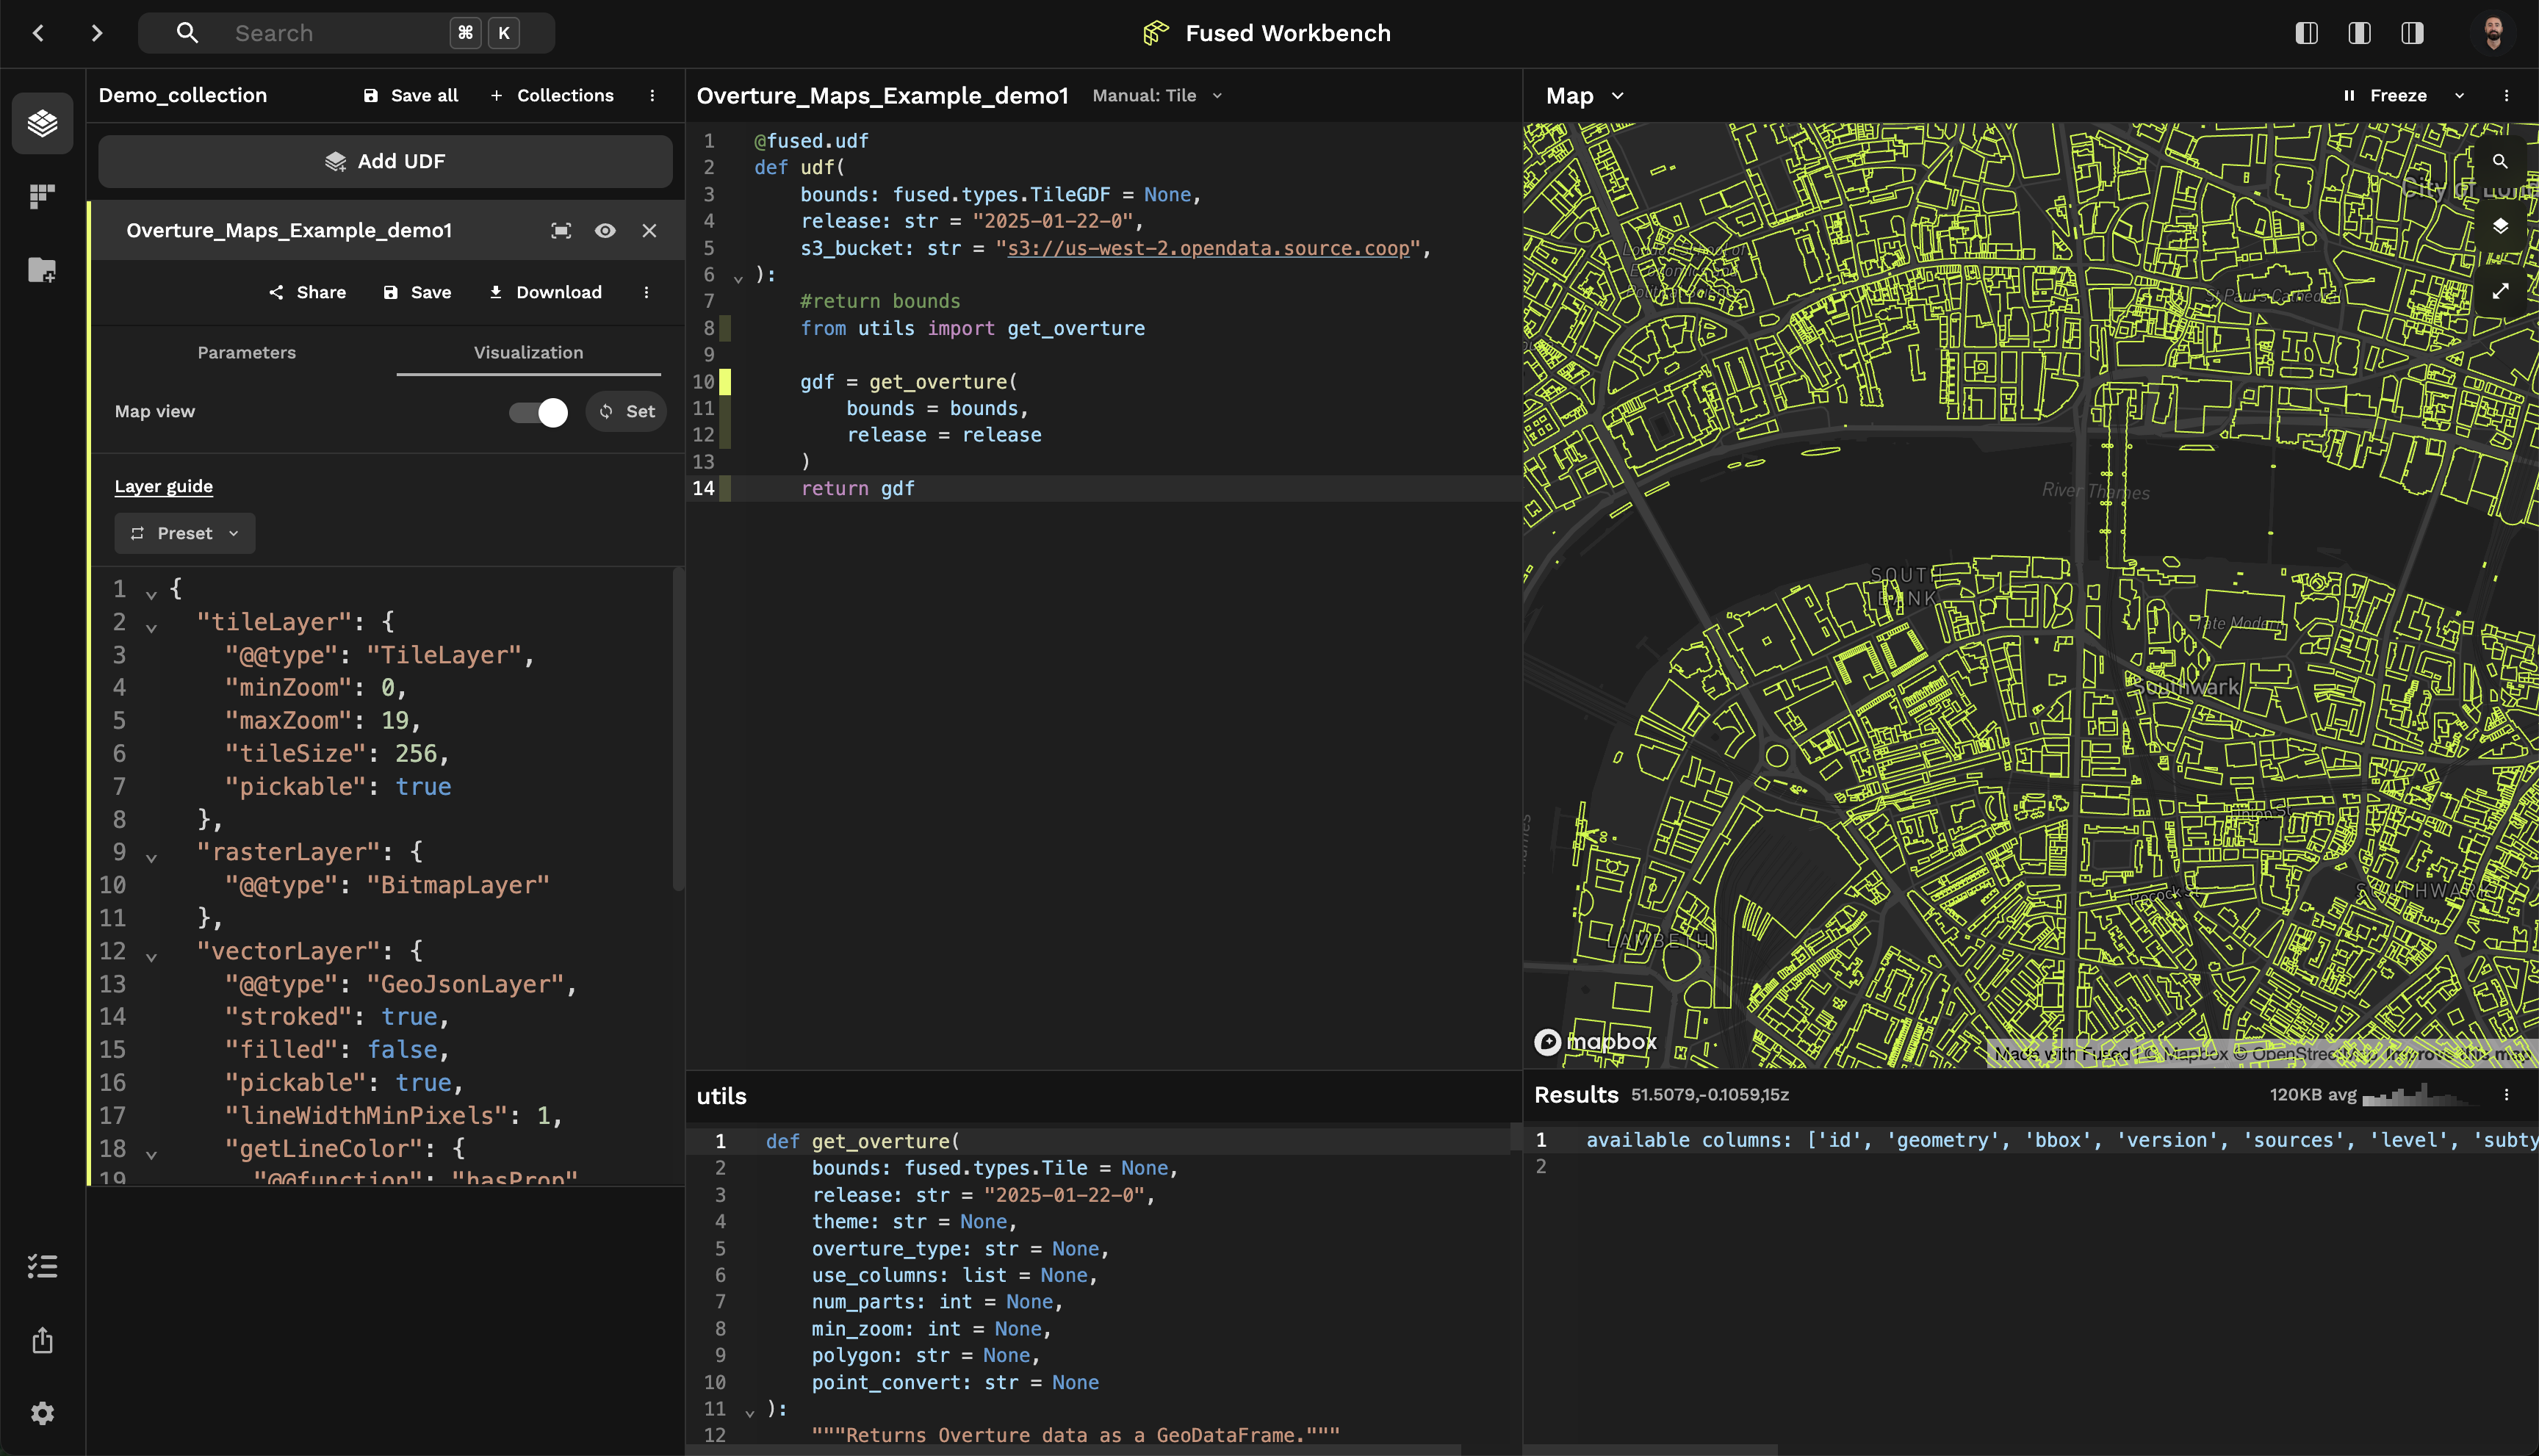
Task: Toggle the right panel layout icon
Action: pyautogui.click(x=2412, y=33)
